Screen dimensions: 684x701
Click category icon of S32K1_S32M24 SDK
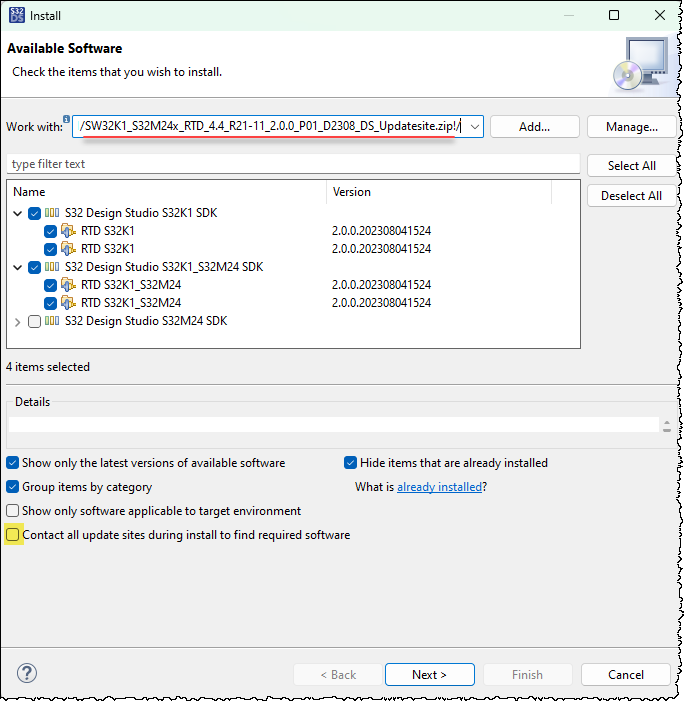point(52,267)
